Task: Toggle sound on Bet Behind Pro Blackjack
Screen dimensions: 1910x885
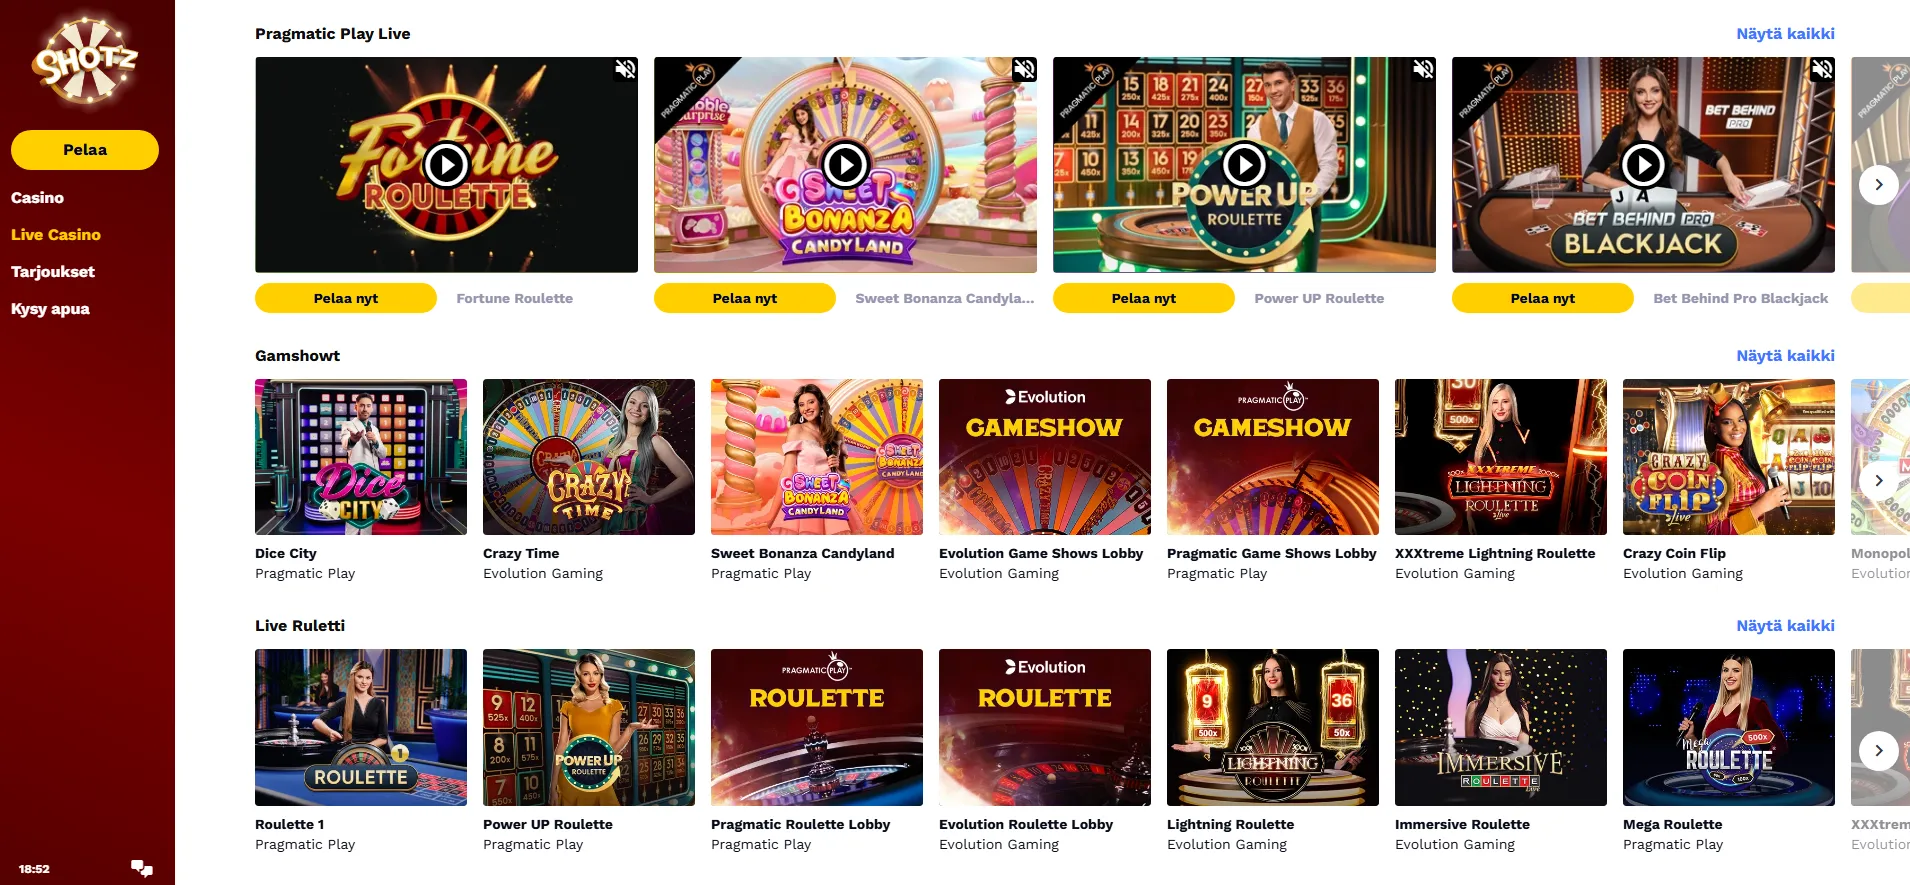Action: [x=1822, y=69]
